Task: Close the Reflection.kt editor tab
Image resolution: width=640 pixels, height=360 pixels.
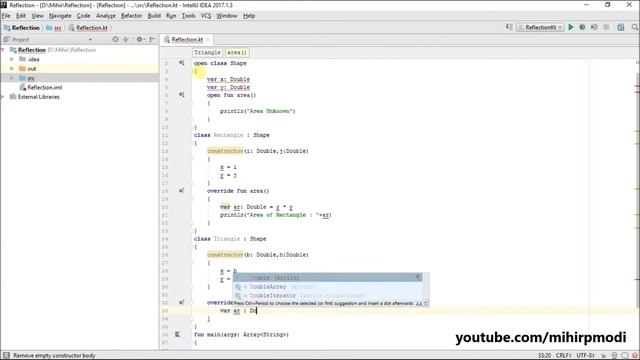Action: [x=208, y=40]
